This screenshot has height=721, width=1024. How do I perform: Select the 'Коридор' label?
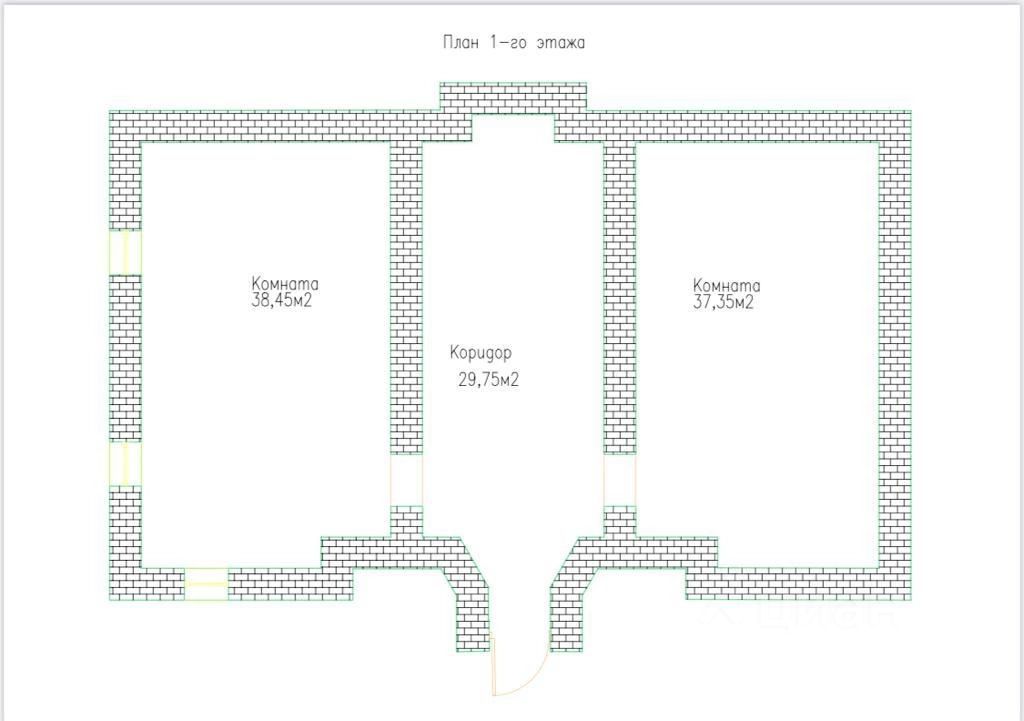pos(481,353)
